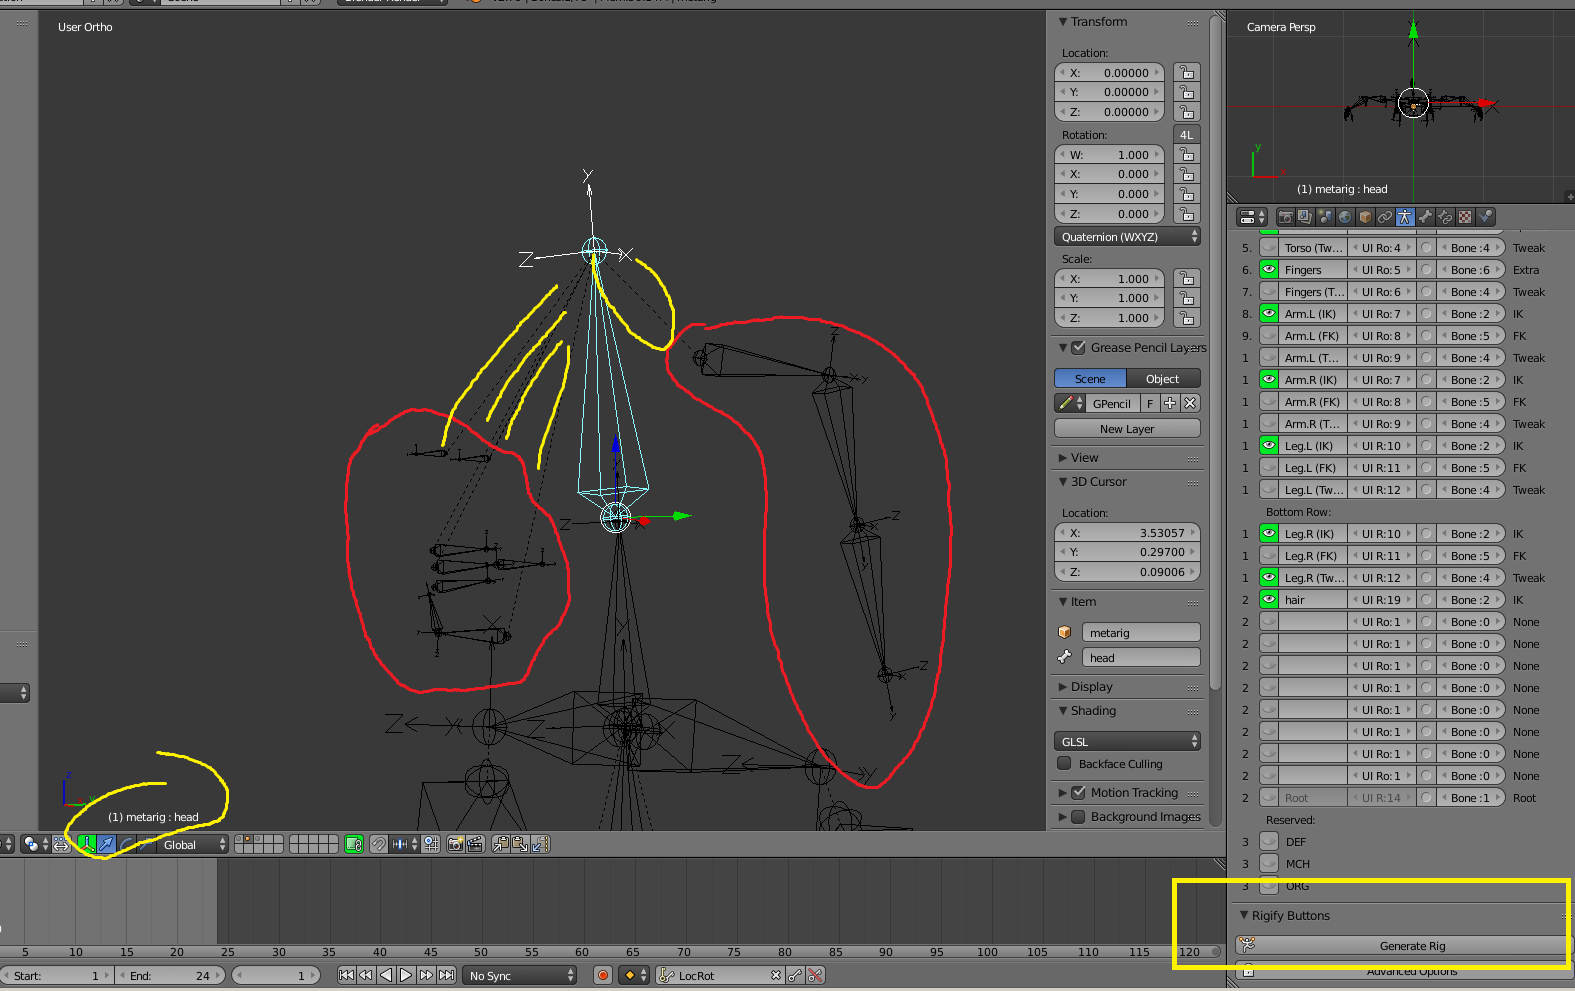Open the Bone properties tab
The width and height of the screenshot is (1575, 991).
(1425, 217)
